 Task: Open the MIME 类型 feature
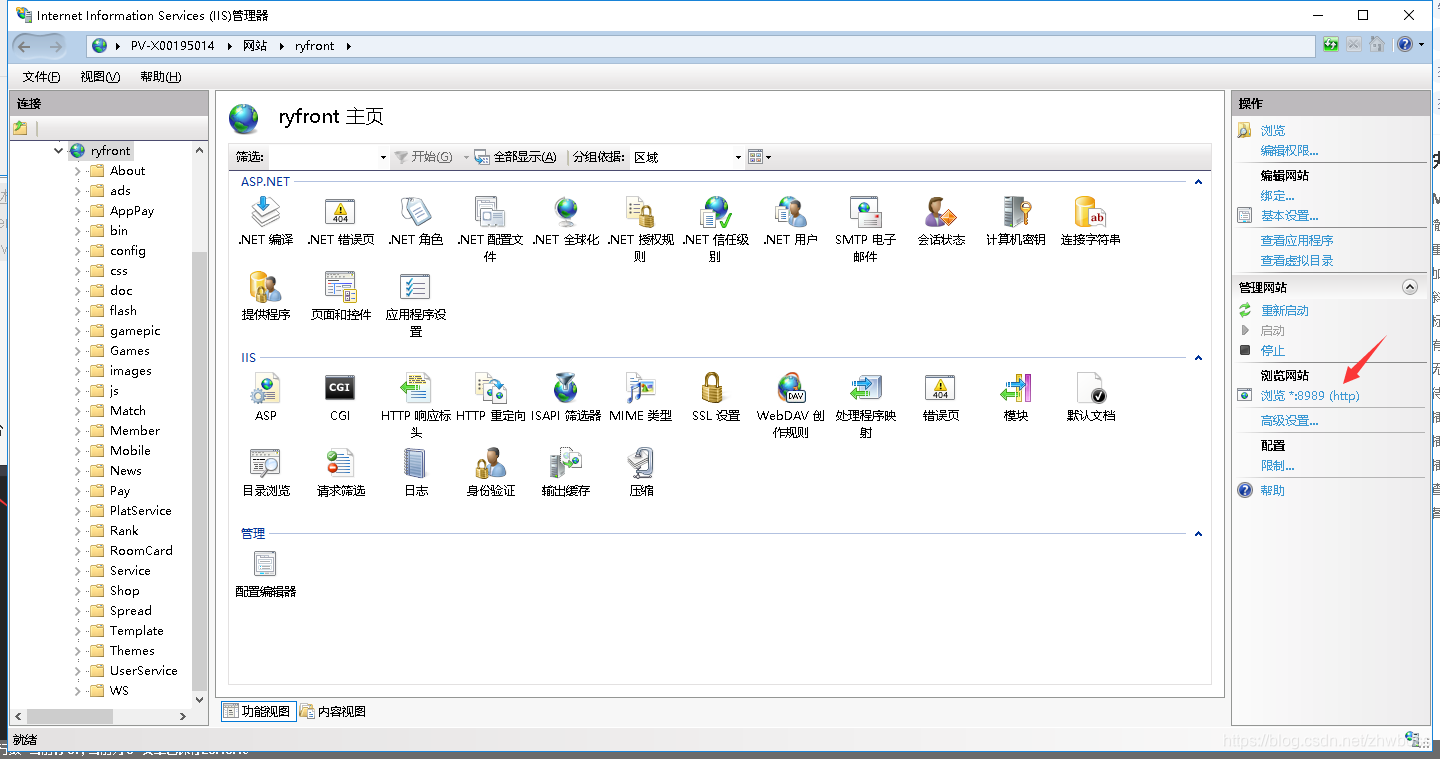640,397
